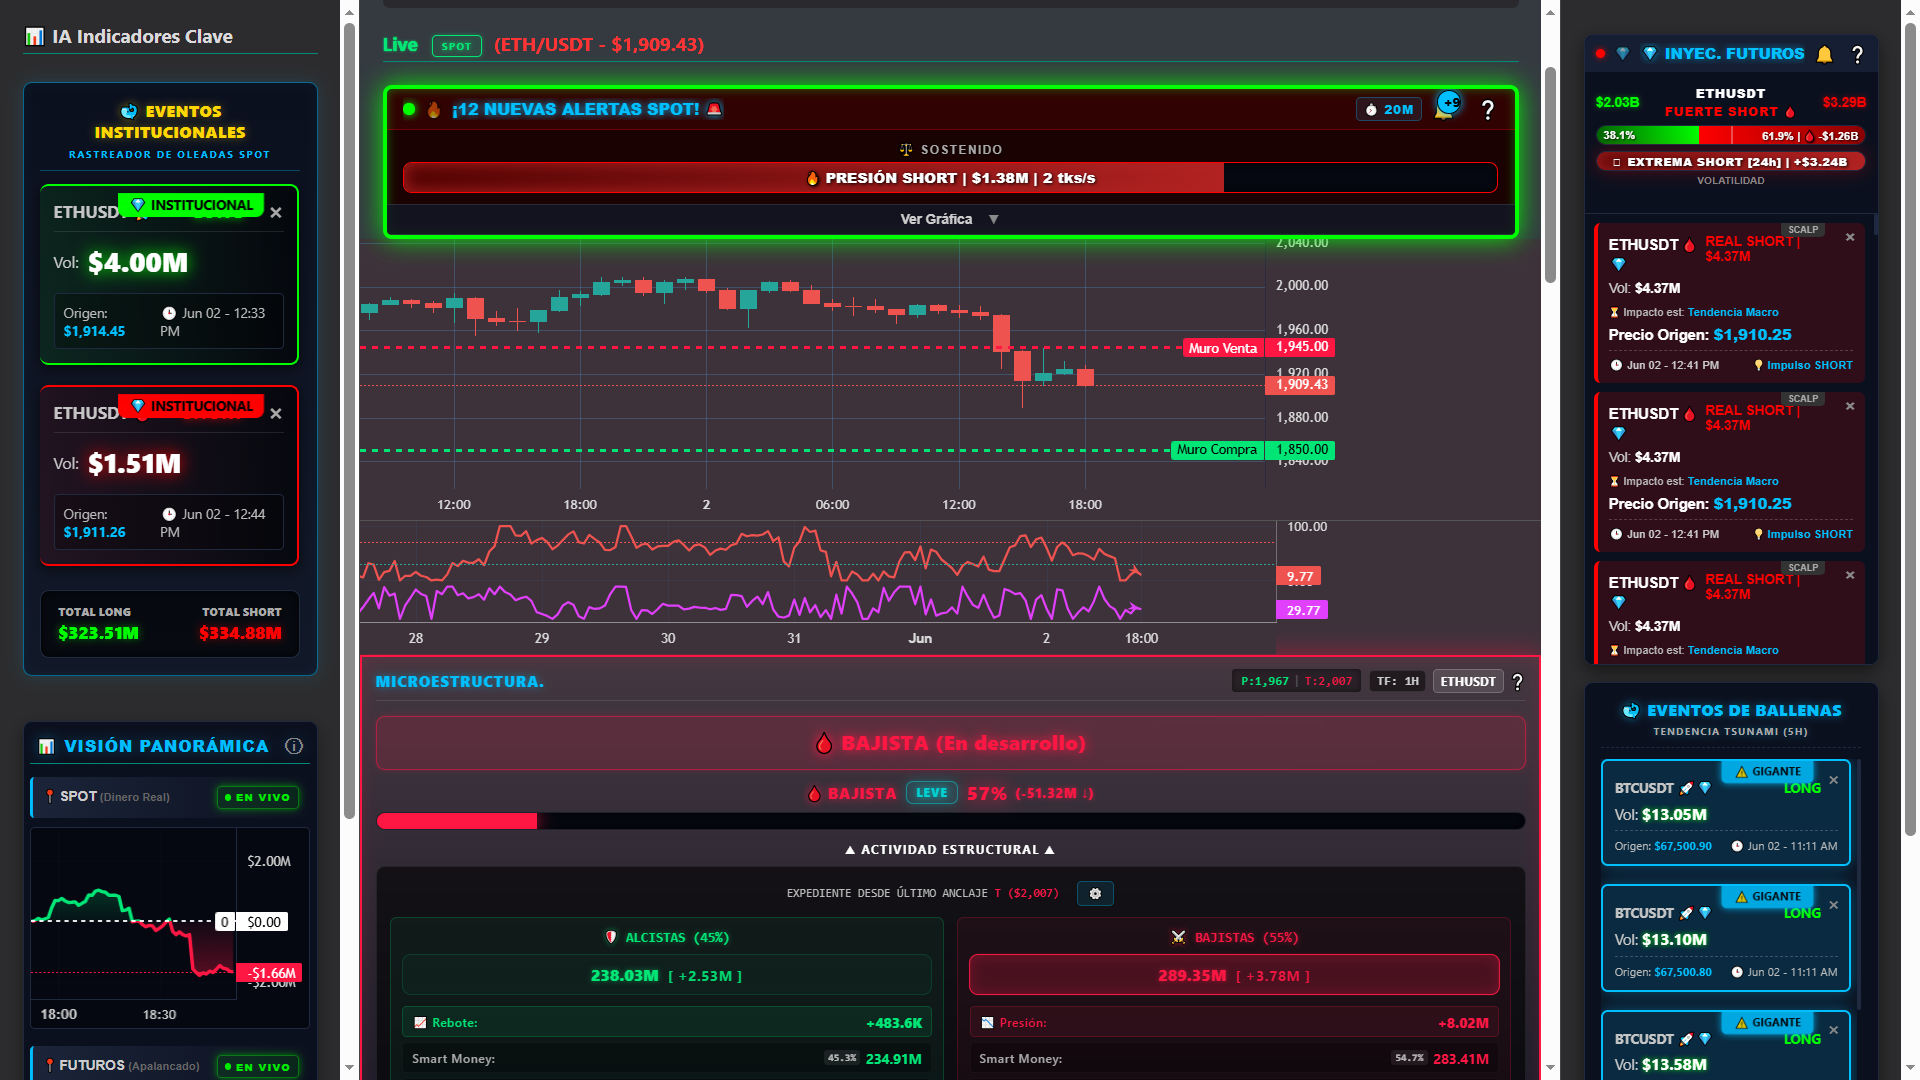Close BTCUSDT $13.10M whale card
Viewport: 1920px width, 1080px height.
click(x=1834, y=906)
